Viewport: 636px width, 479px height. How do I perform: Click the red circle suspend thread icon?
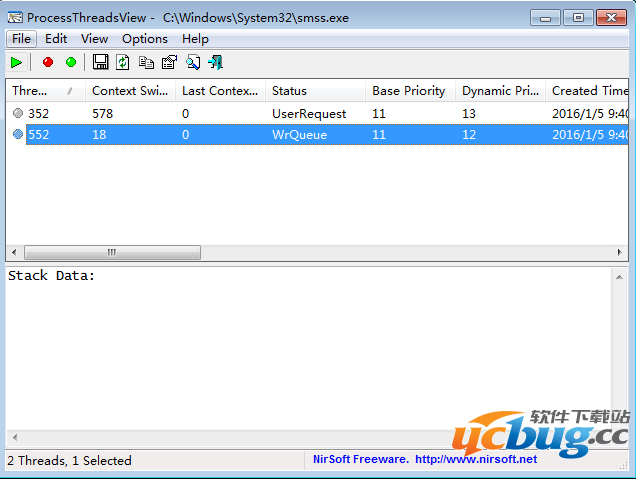(x=47, y=62)
